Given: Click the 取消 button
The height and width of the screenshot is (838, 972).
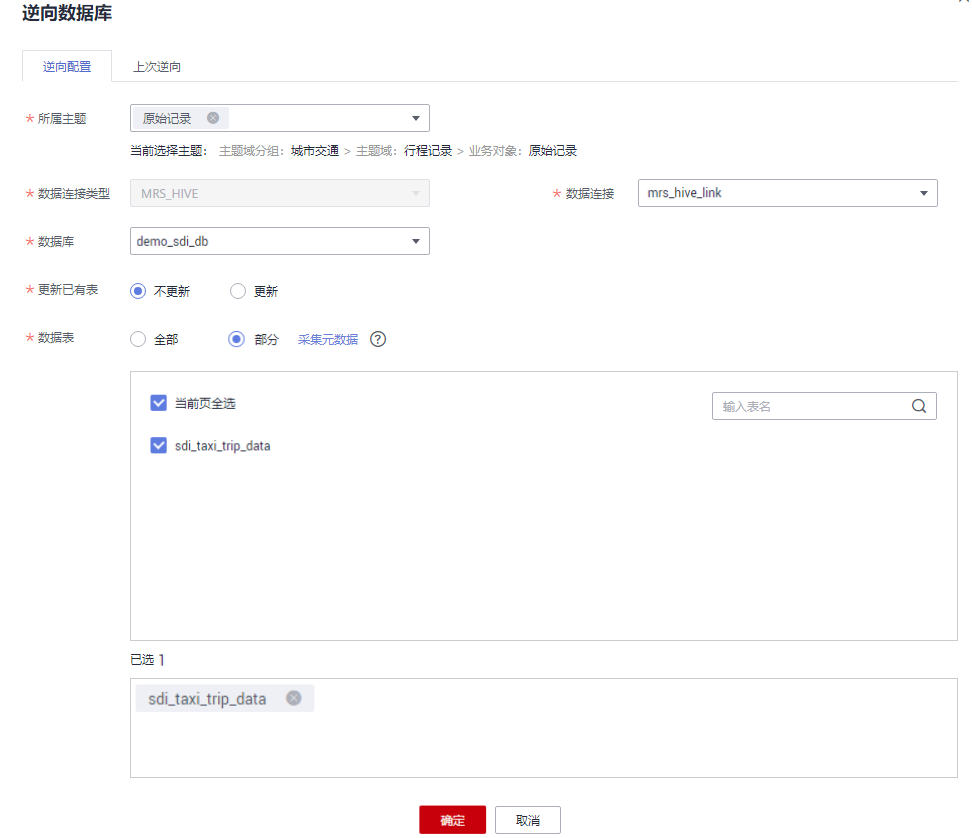Looking at the screenshot, I should 528,820.
